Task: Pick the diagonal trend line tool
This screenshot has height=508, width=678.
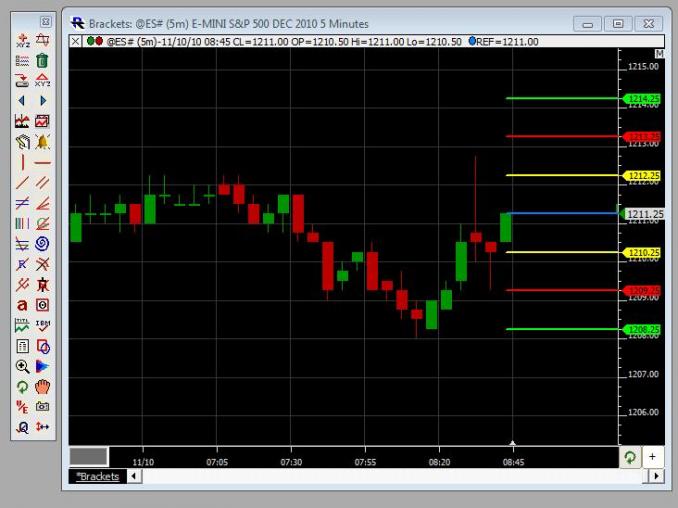Action: pos(22,182)
